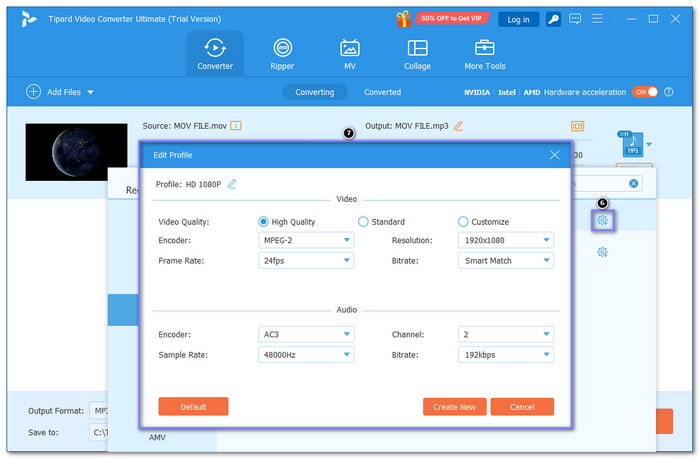
Task: Open Resolution 1920x1080 dropdown
Action: point(506,240)
